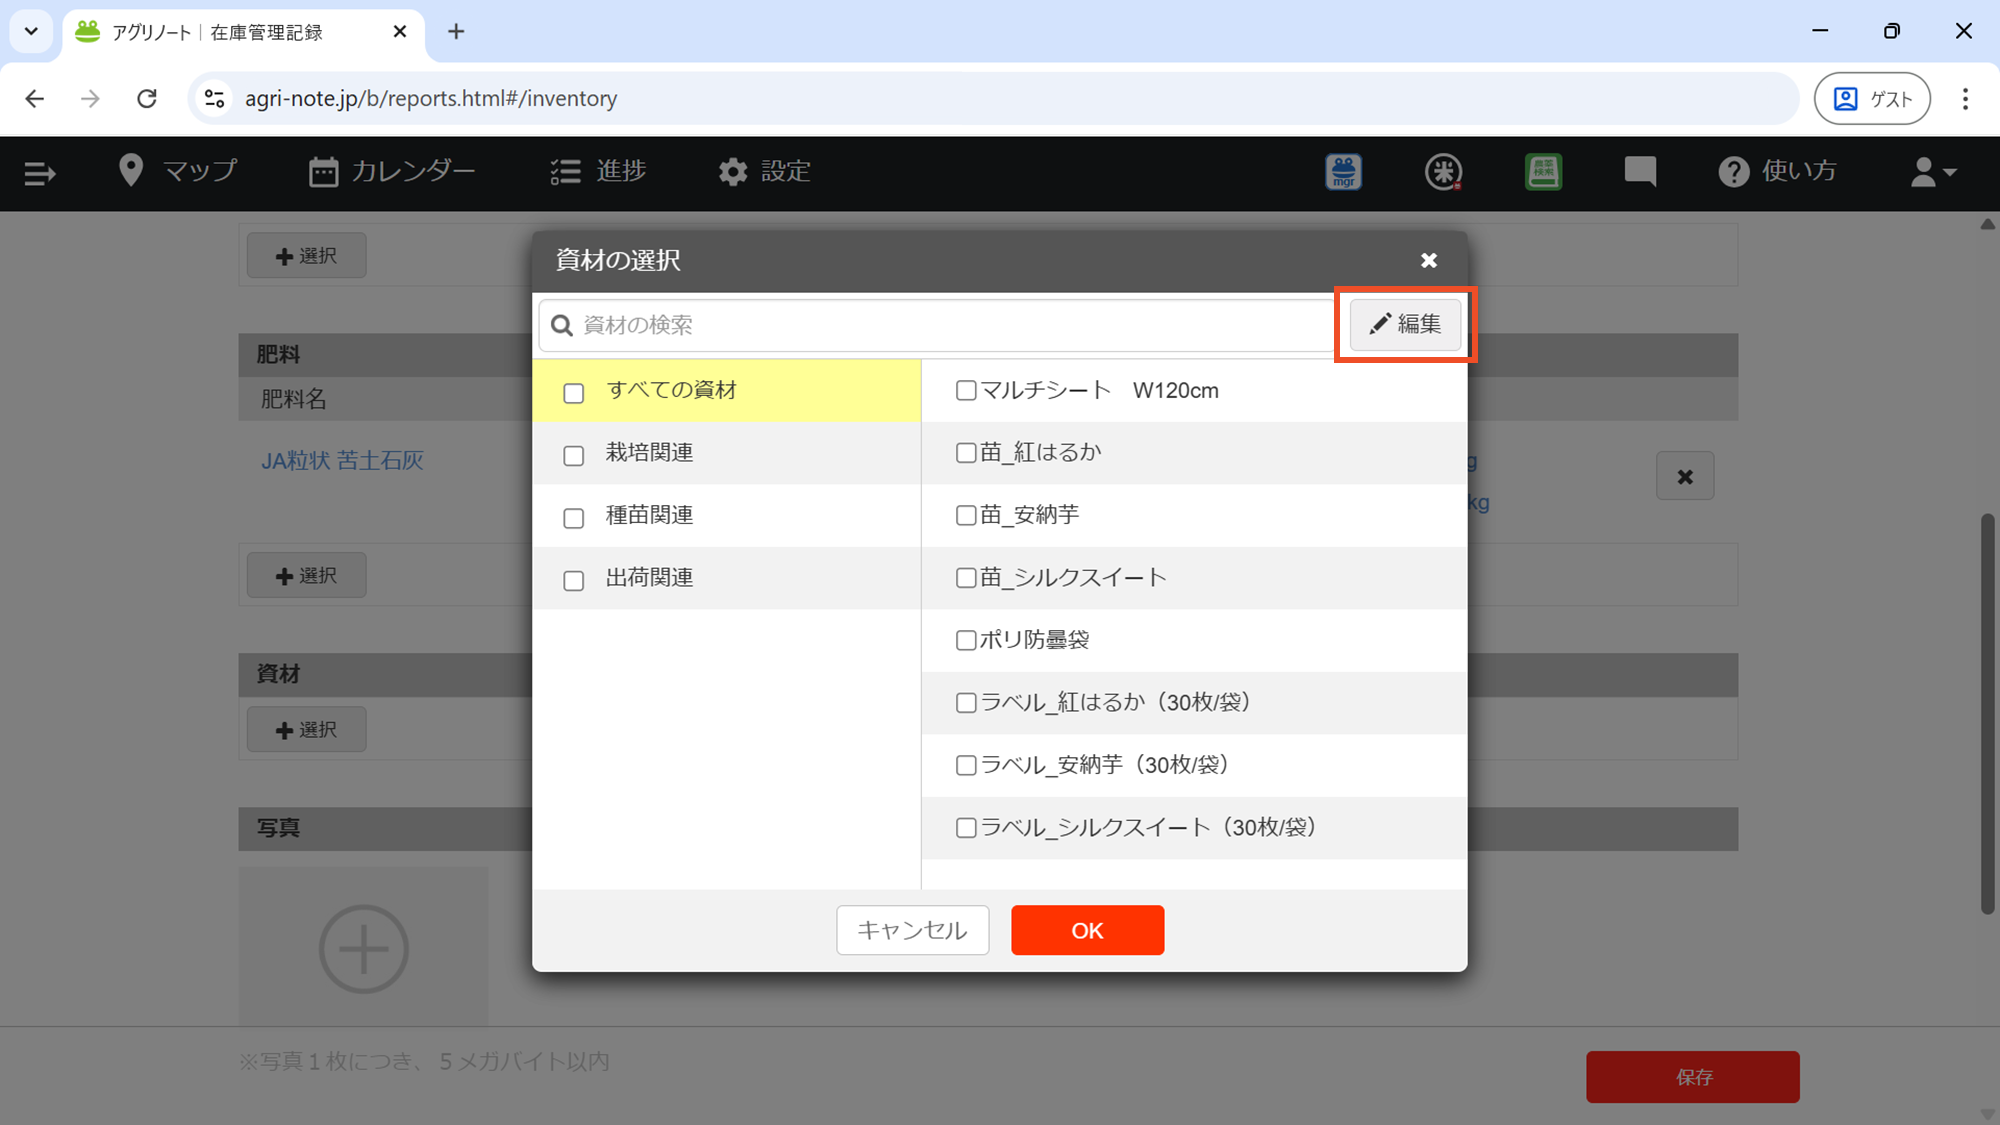2000x1125 pixels.
Task: Tick ラベル_シルクスイート（30枚/袋） checkbox
Action: (x=965, y=828)
